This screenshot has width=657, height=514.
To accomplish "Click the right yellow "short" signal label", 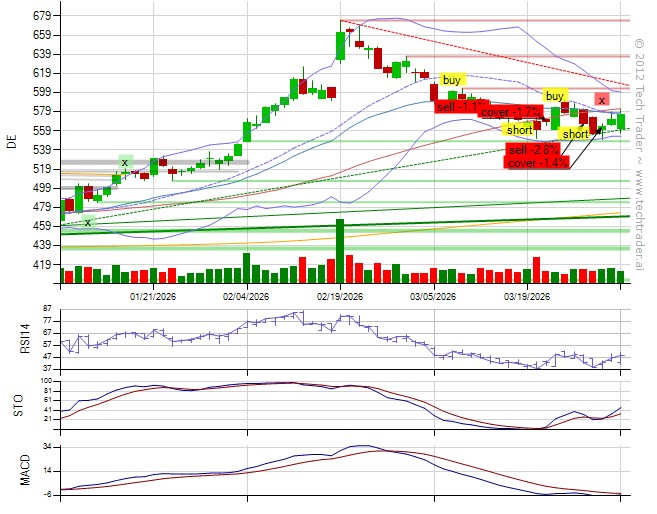I will [575, 134].
